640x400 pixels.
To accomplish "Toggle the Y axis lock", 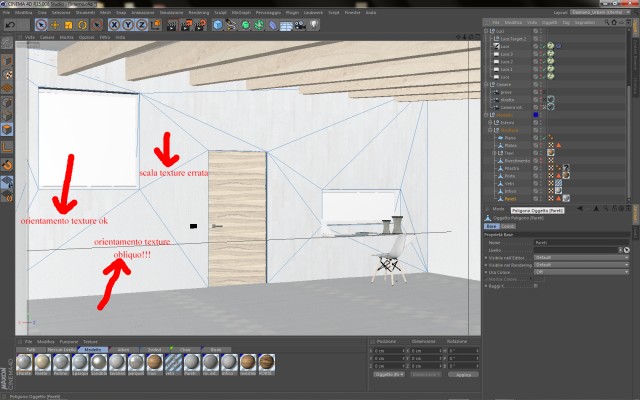I will pyautogui.click(x=128, y=25).
